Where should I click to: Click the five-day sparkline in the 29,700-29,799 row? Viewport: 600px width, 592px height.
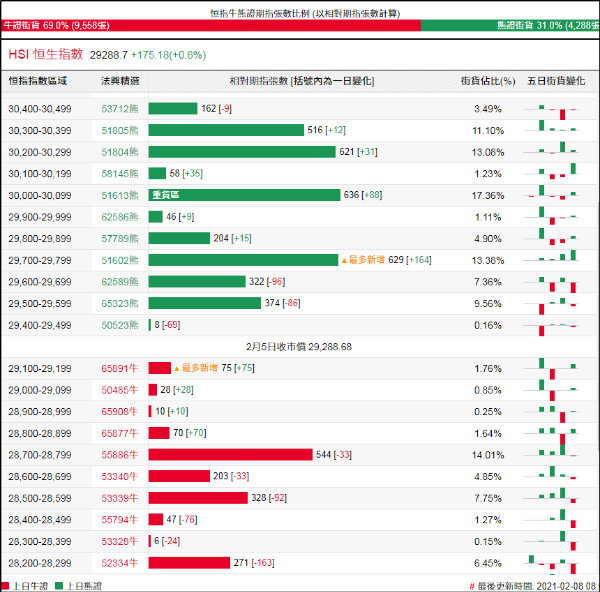552,257
